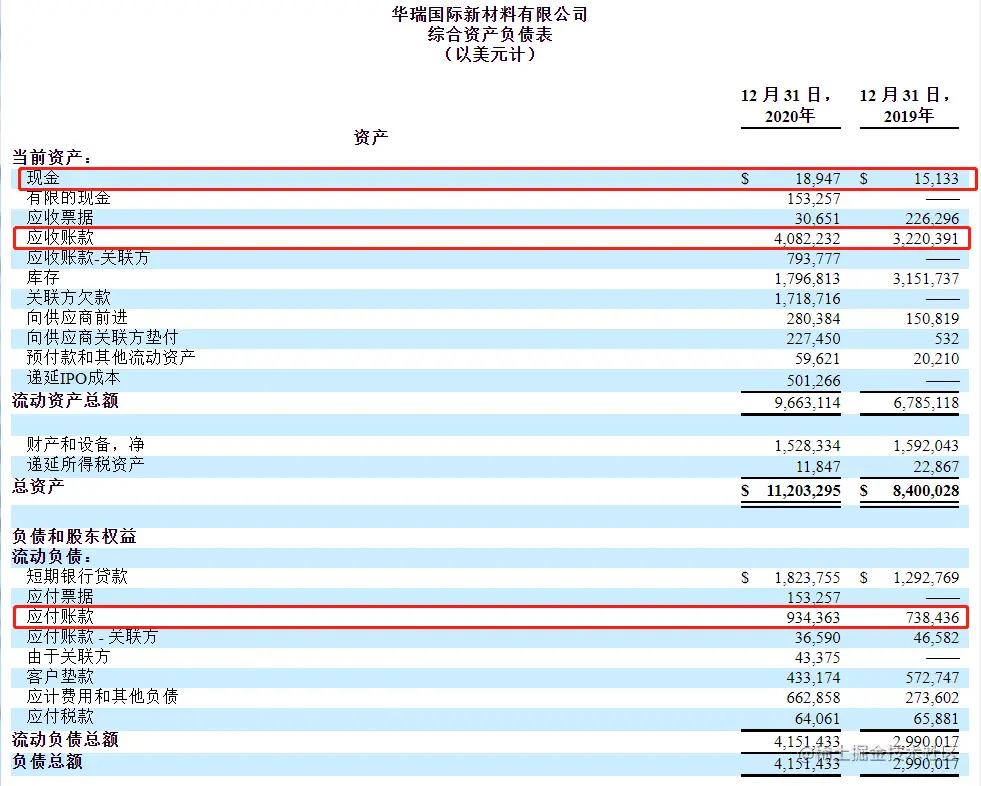The image size is (981, 786).
Task: Click the first 153,257 under restricted cash
Action: click(813, 199)
